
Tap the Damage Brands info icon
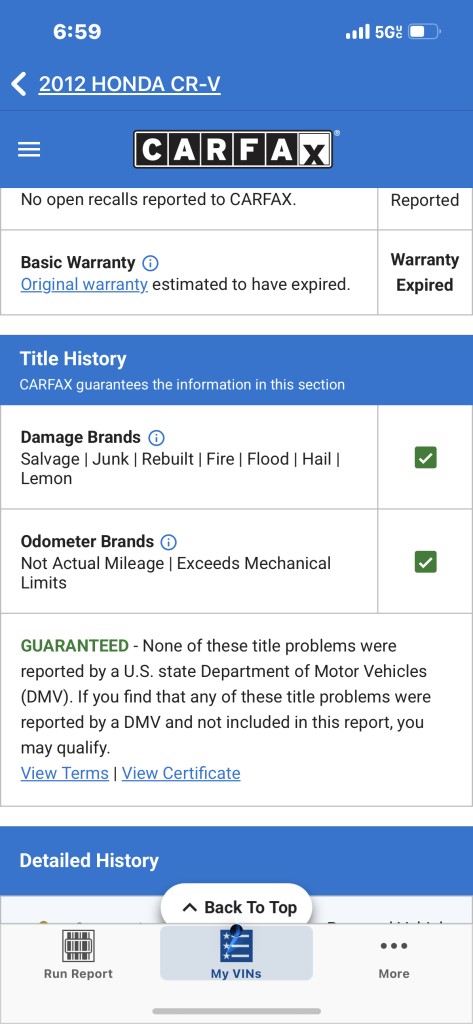click(x=156, y=438)
